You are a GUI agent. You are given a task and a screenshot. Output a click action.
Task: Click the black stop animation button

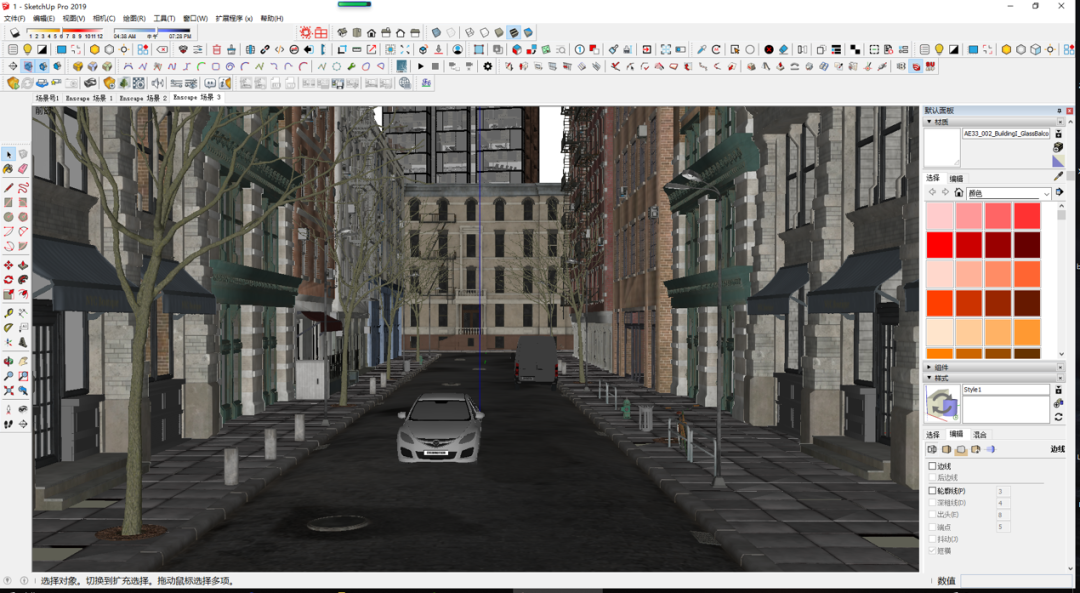[435, 66]
